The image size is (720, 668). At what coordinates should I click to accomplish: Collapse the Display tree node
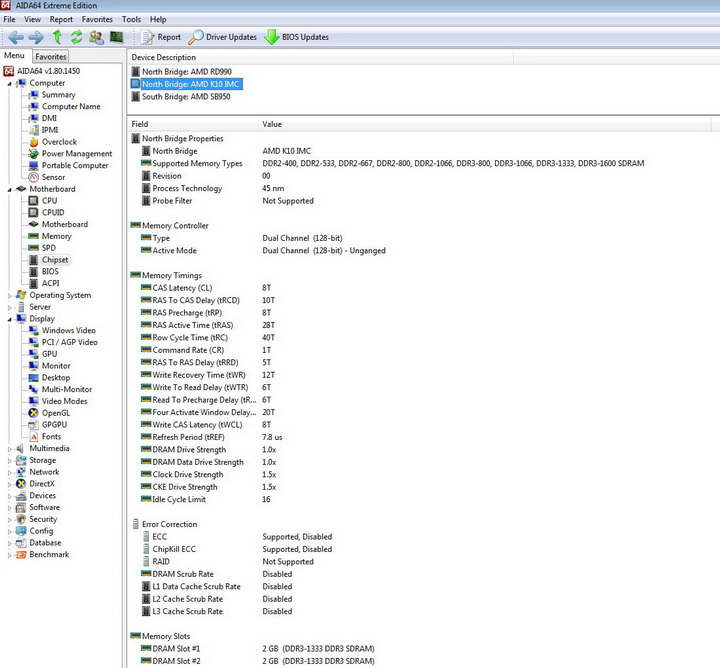pos(9,319)
